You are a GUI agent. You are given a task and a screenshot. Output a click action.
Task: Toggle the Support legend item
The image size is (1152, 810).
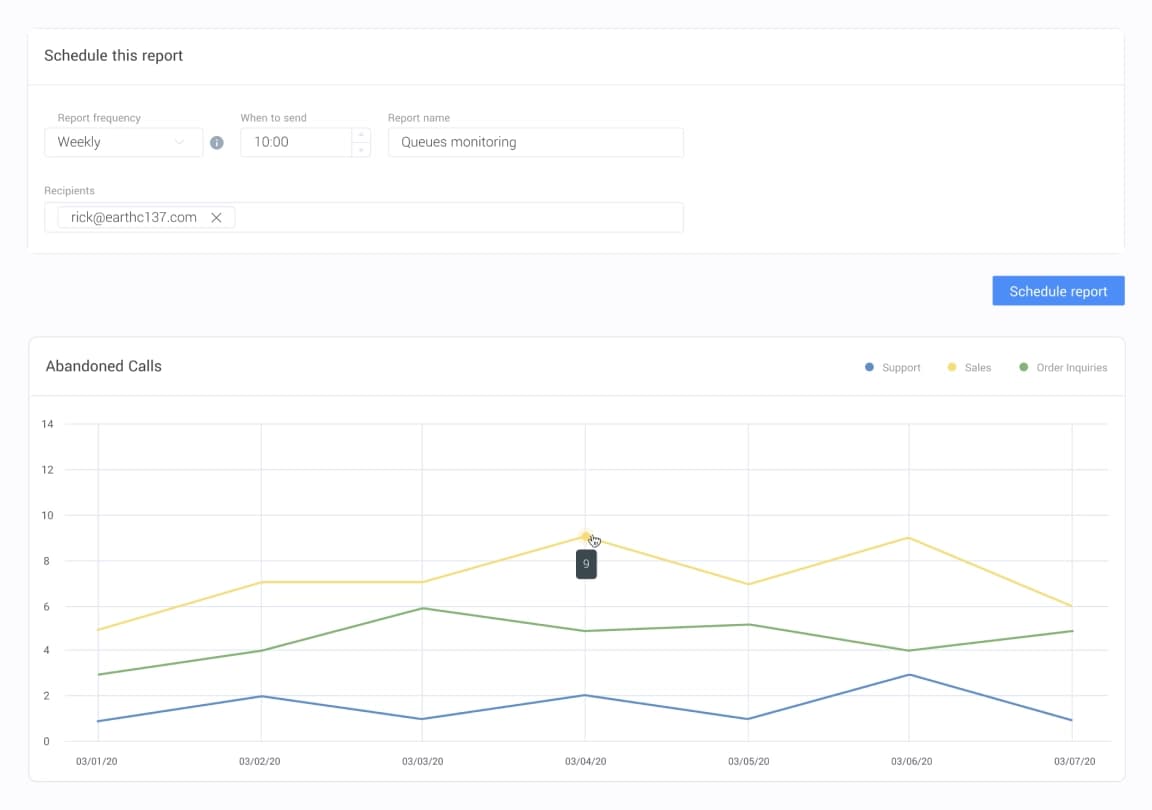pyautogui.click(x=893, y=368)
